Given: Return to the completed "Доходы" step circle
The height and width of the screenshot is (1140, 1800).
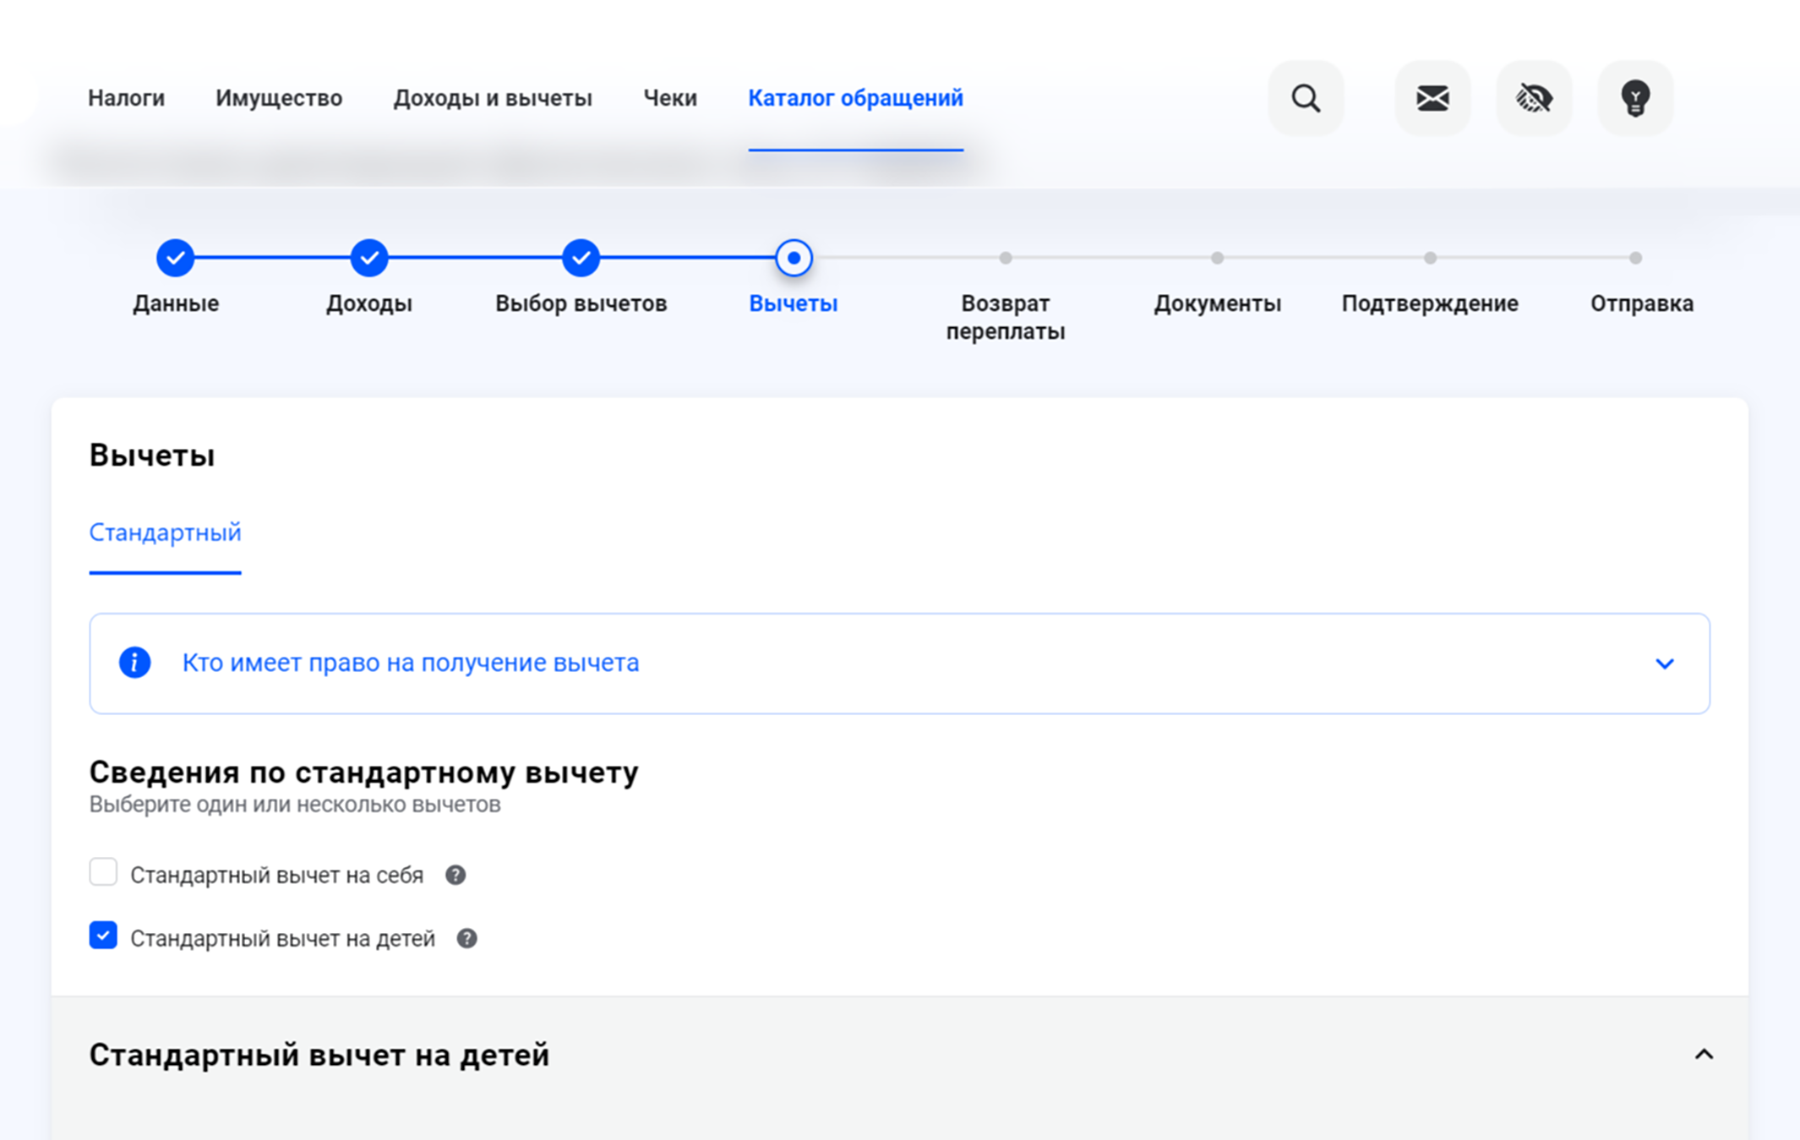Looking at the screenshot, I should click(x=369, y=258).
